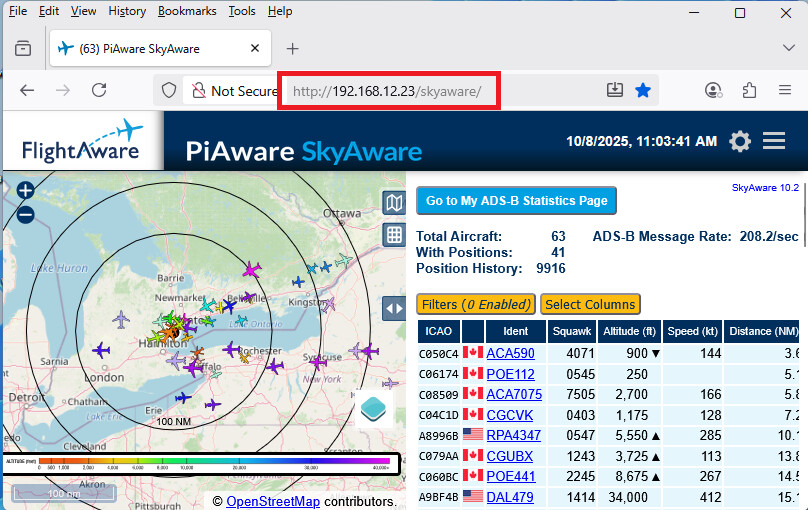The image size is (808, 510).
Task: Open the File menu
Action: click(18, 11)
